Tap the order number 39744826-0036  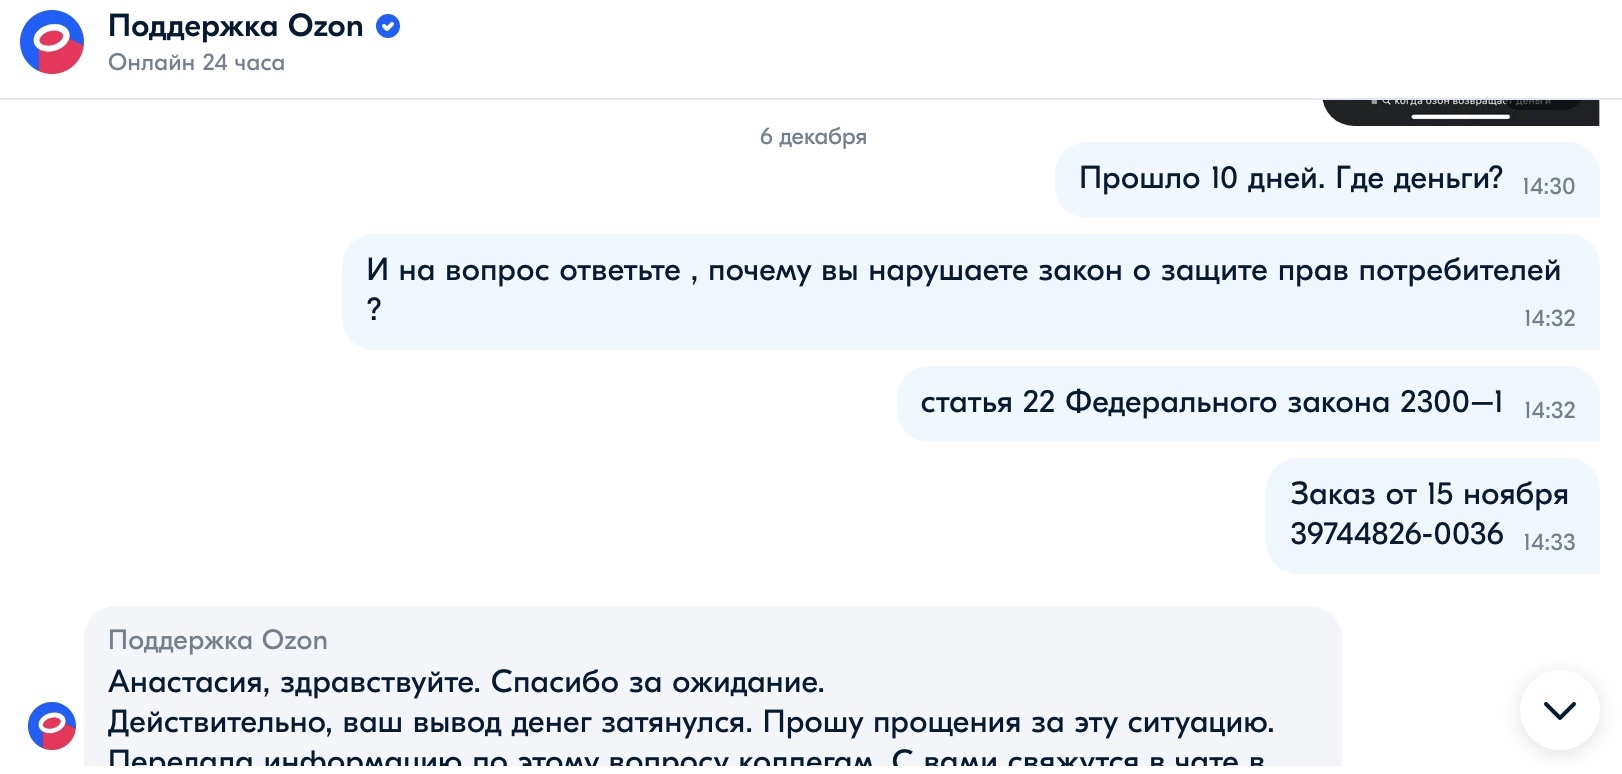click(1396, 534)
